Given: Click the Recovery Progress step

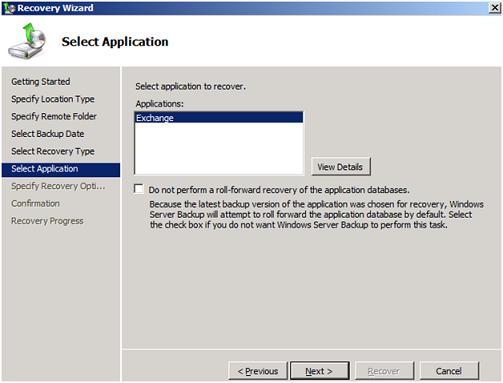Looking at the screenshot, I should [47, 221].
